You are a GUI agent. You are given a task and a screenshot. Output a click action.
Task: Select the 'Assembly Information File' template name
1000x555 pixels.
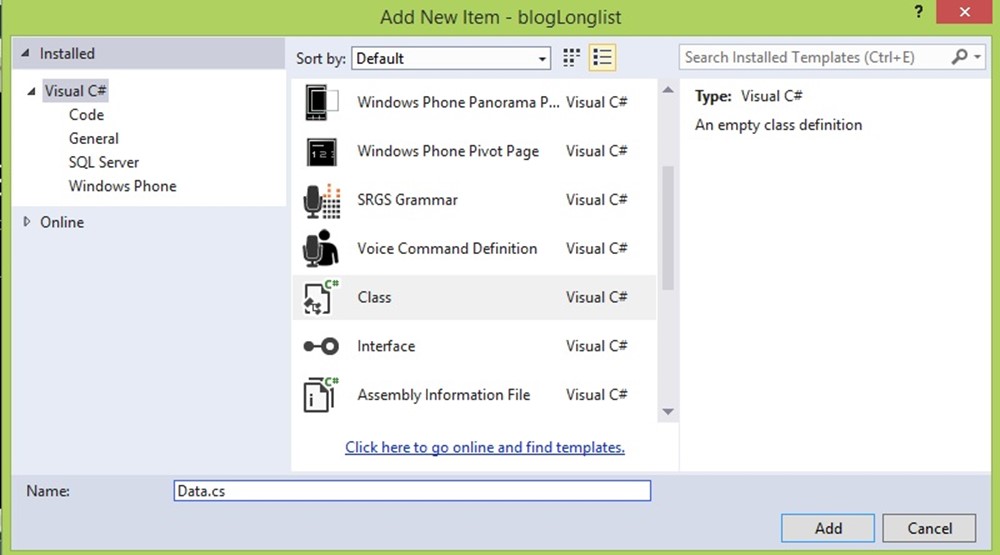[443, 395]
